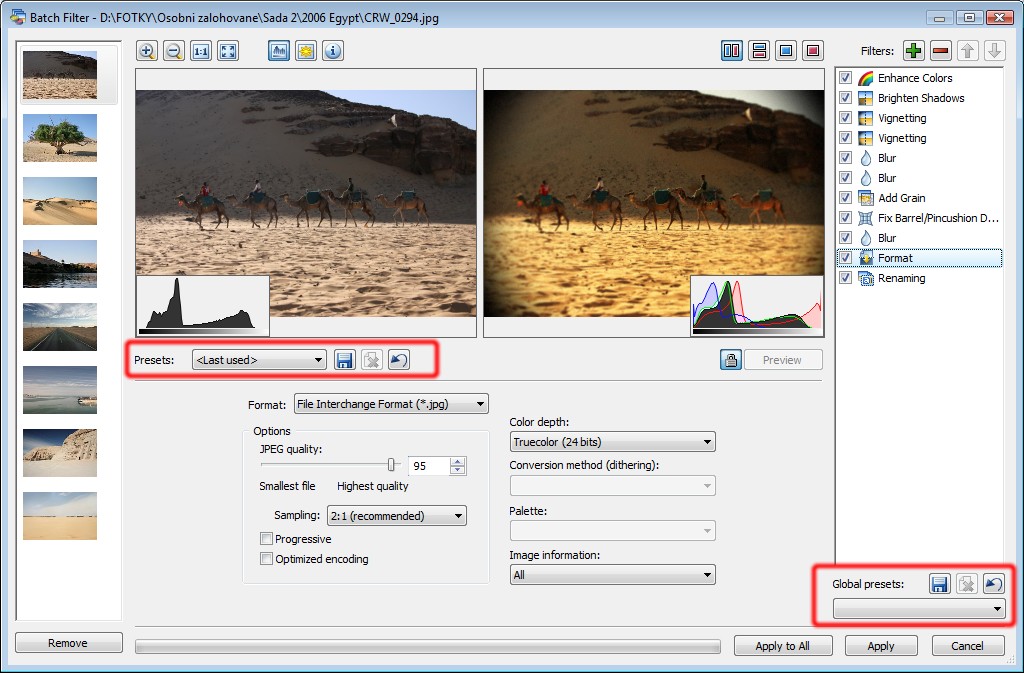This screenshot has width=1024, height=673.
Task: Click Apply to All
Action: coord(782,646)
